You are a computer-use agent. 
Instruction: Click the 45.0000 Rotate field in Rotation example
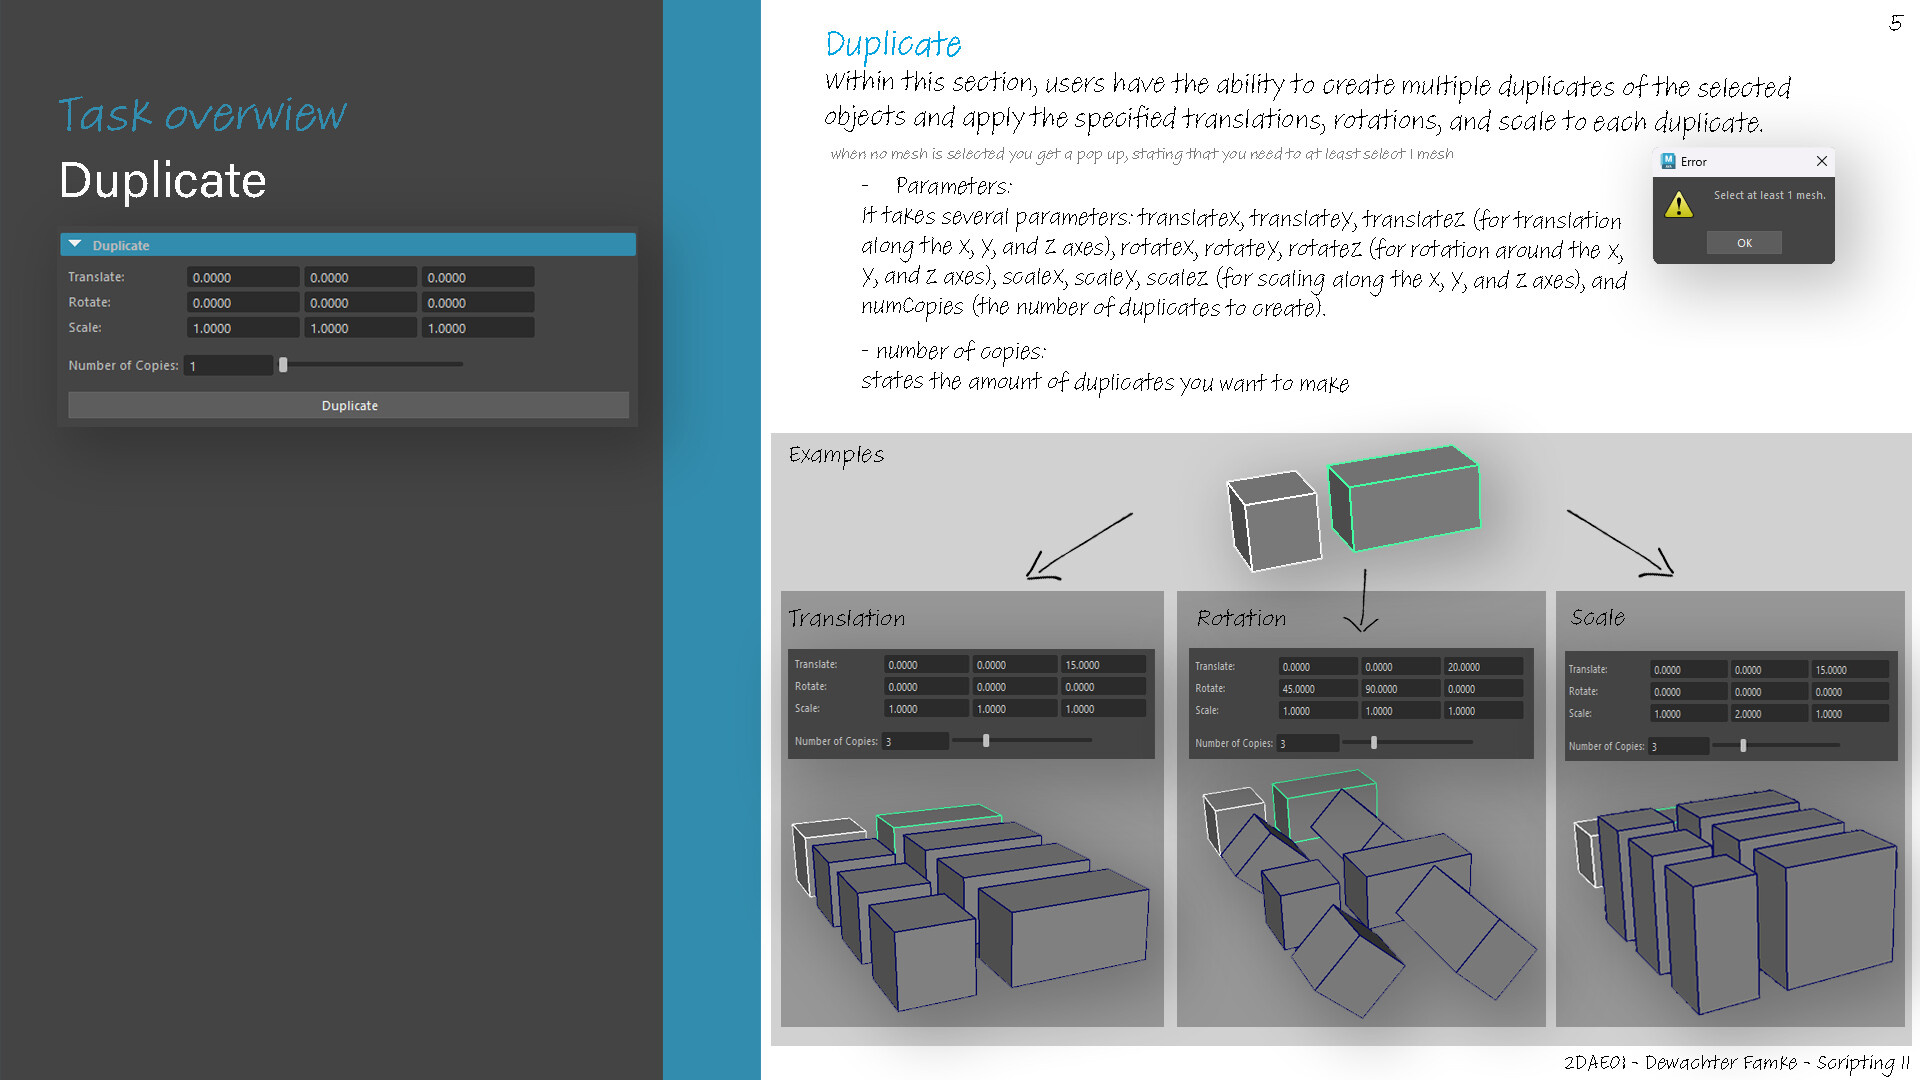[x=1316, y=688]
